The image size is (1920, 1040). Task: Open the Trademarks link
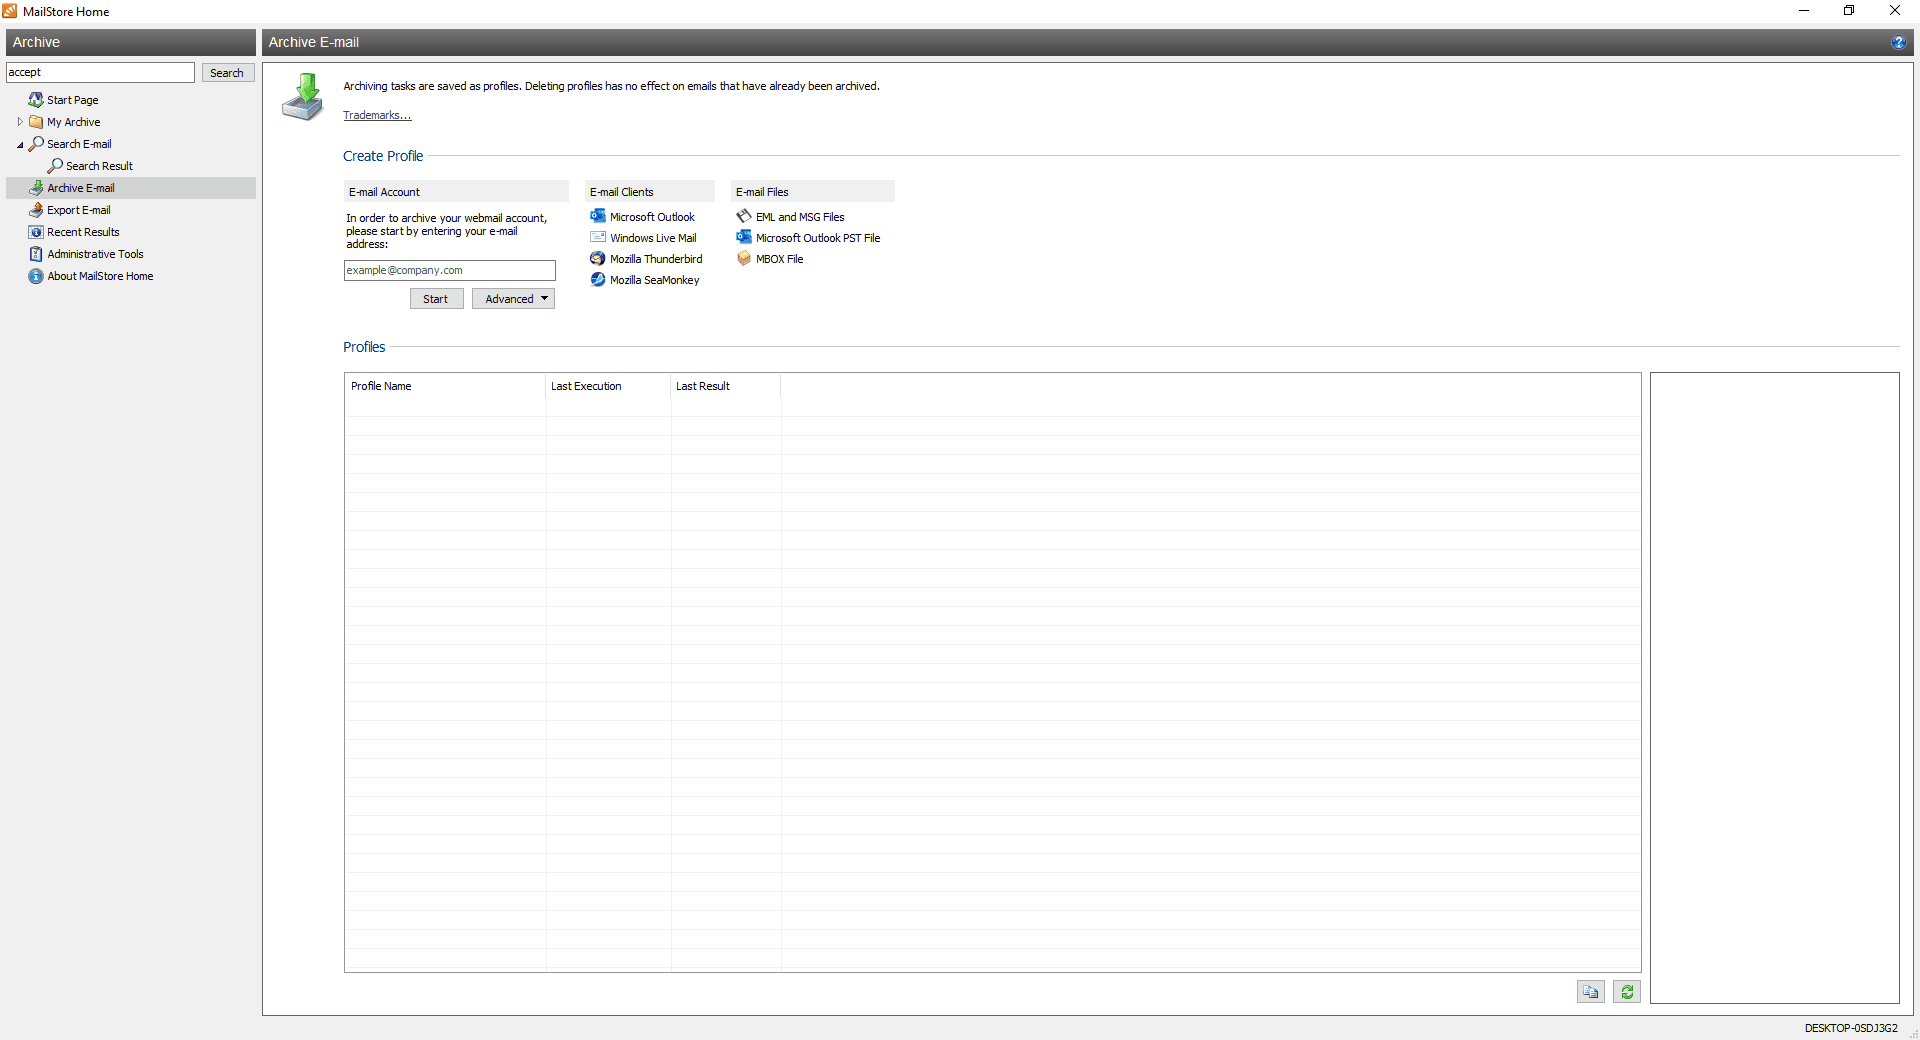(x=377, y=116)
